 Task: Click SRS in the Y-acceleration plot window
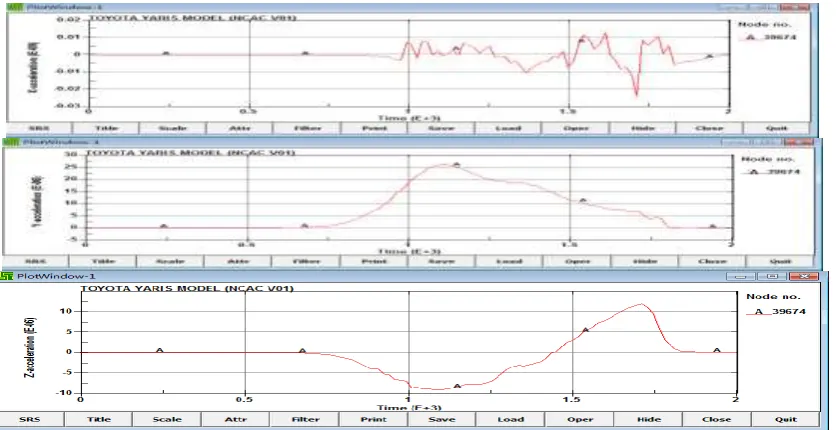tap(35, 261)
